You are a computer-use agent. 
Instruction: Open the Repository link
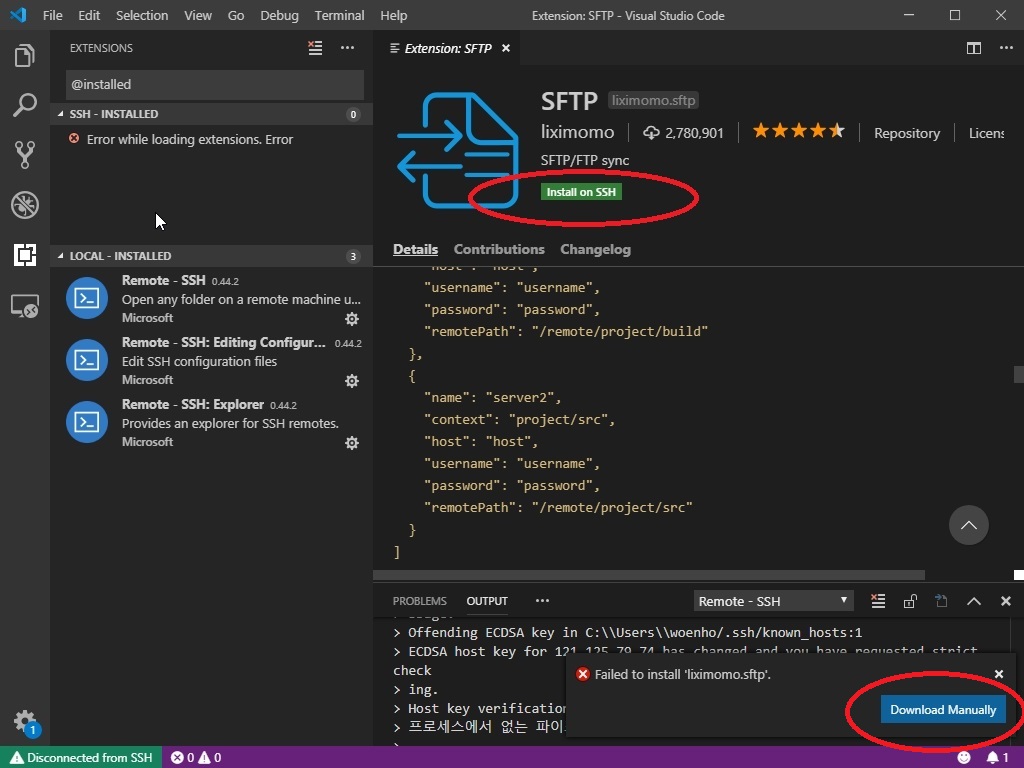[x=906, y=133]
